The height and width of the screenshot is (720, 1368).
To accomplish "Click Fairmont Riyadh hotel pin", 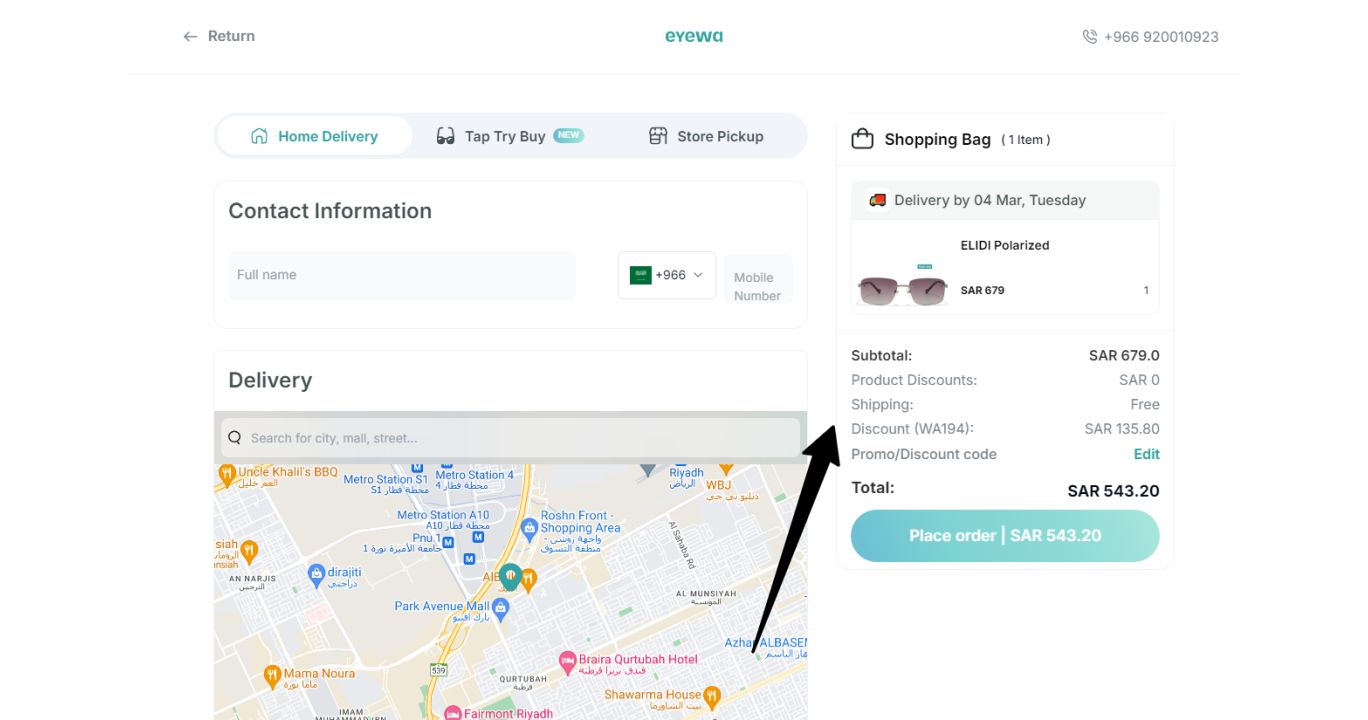I will point(452,714).
